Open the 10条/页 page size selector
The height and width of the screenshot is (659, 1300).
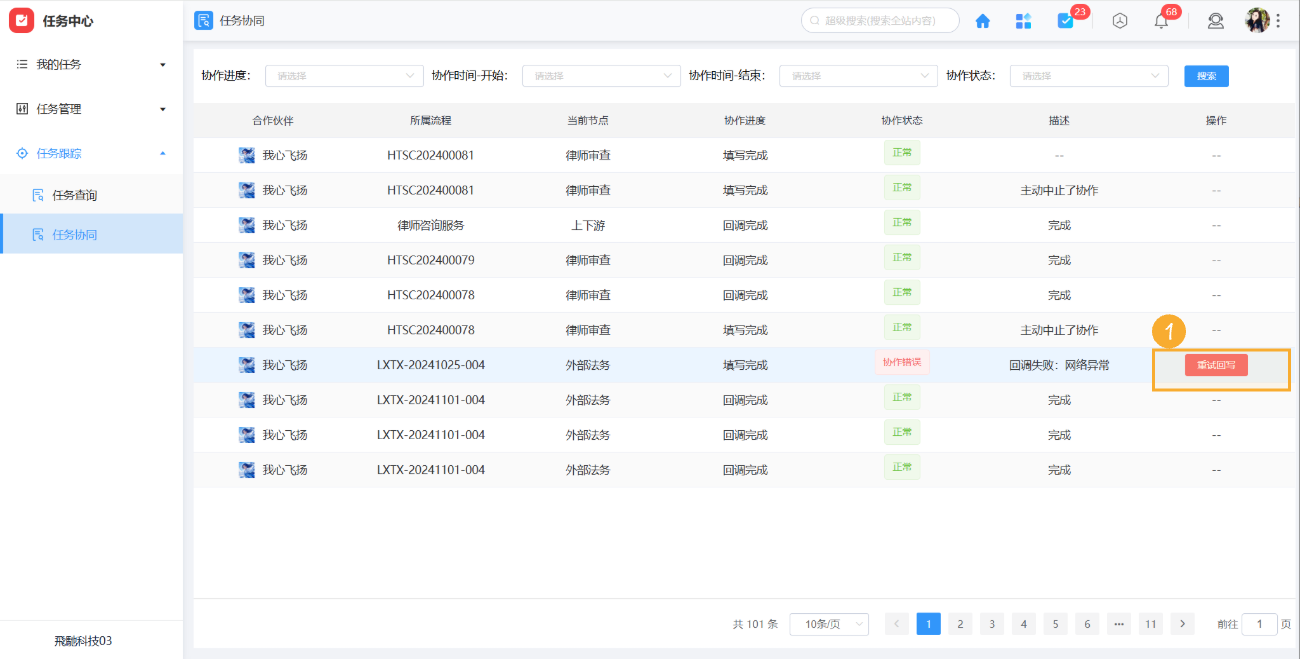(x=829, y=623)
